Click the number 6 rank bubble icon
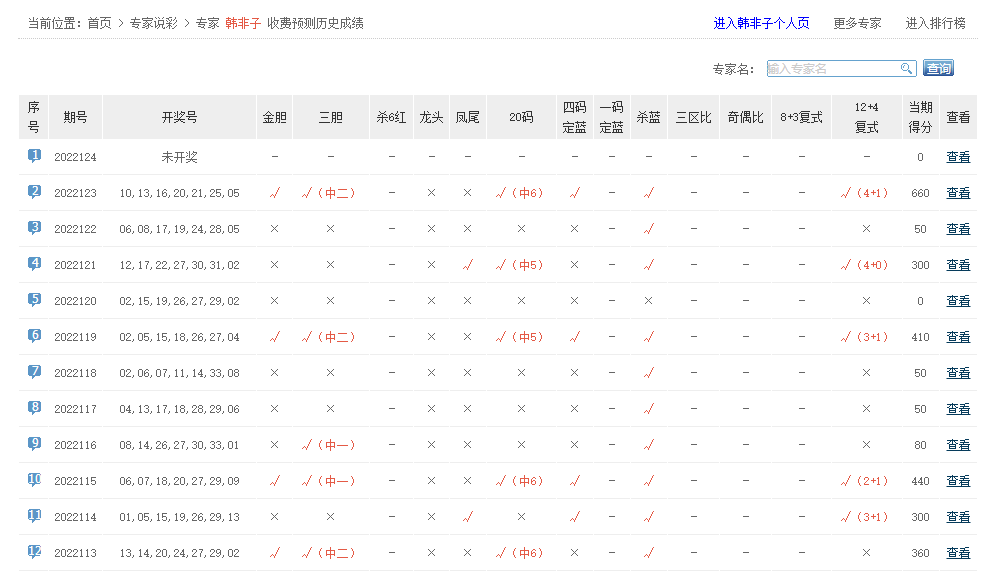 [x=34, y=336]
